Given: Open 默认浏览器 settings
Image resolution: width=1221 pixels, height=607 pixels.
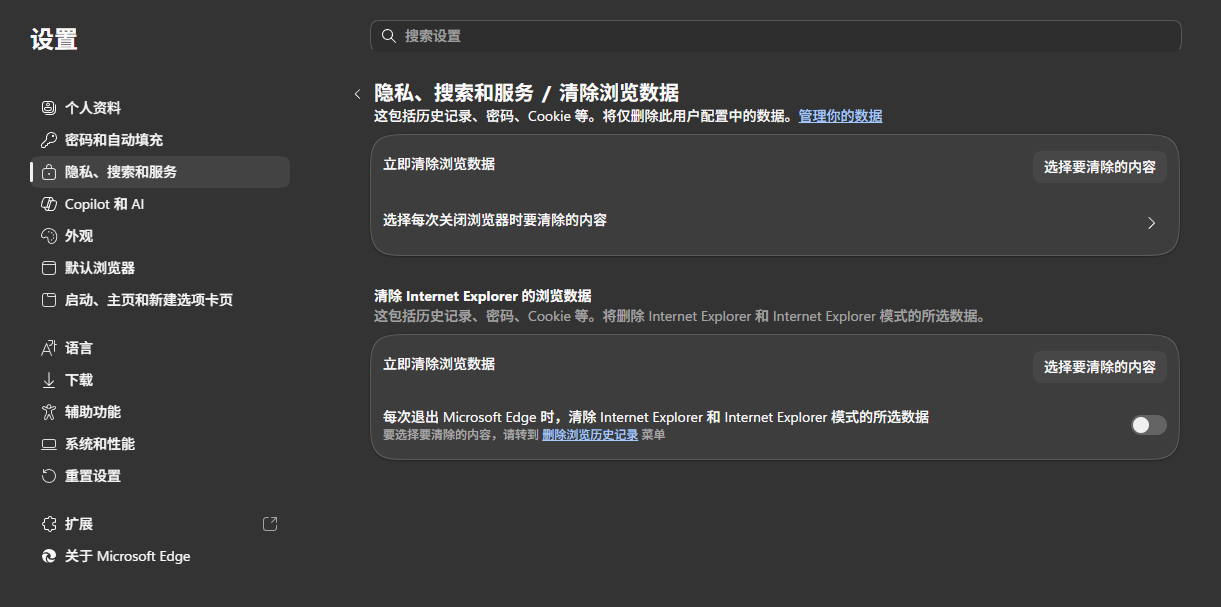Looking at the screenshot, I should pos(160,268).
